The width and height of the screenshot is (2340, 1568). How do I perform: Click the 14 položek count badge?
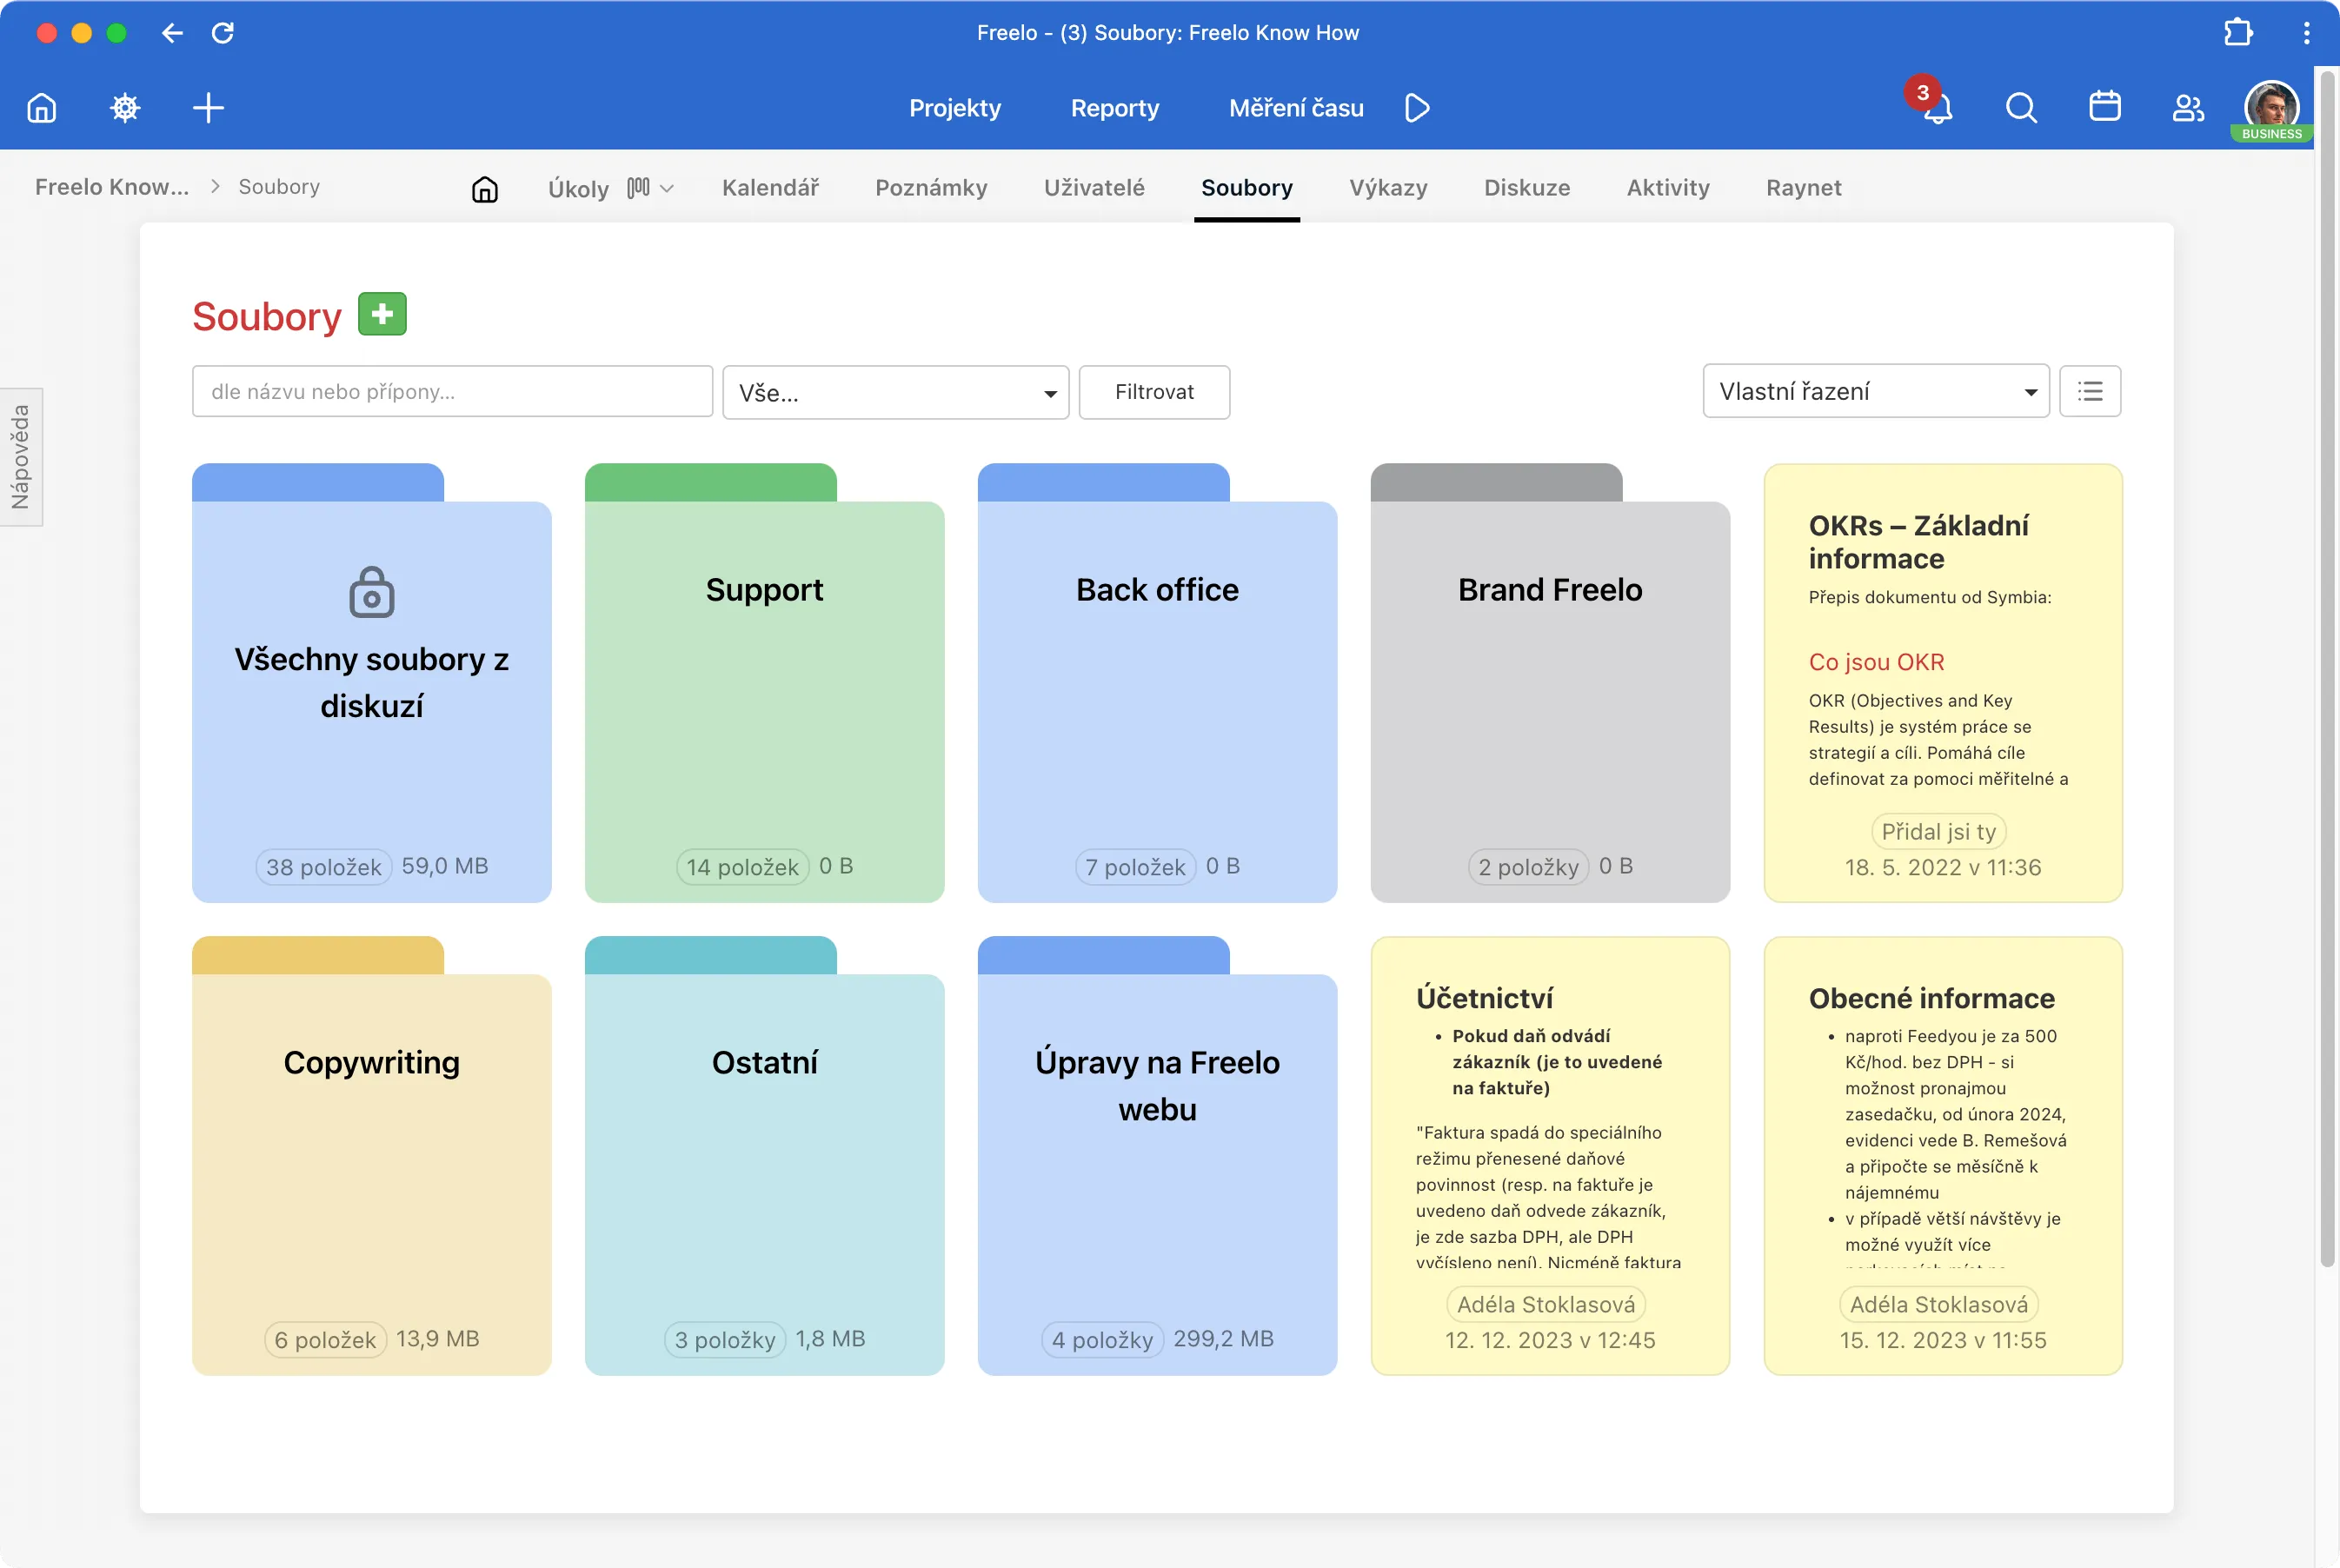tap(743, 867)
